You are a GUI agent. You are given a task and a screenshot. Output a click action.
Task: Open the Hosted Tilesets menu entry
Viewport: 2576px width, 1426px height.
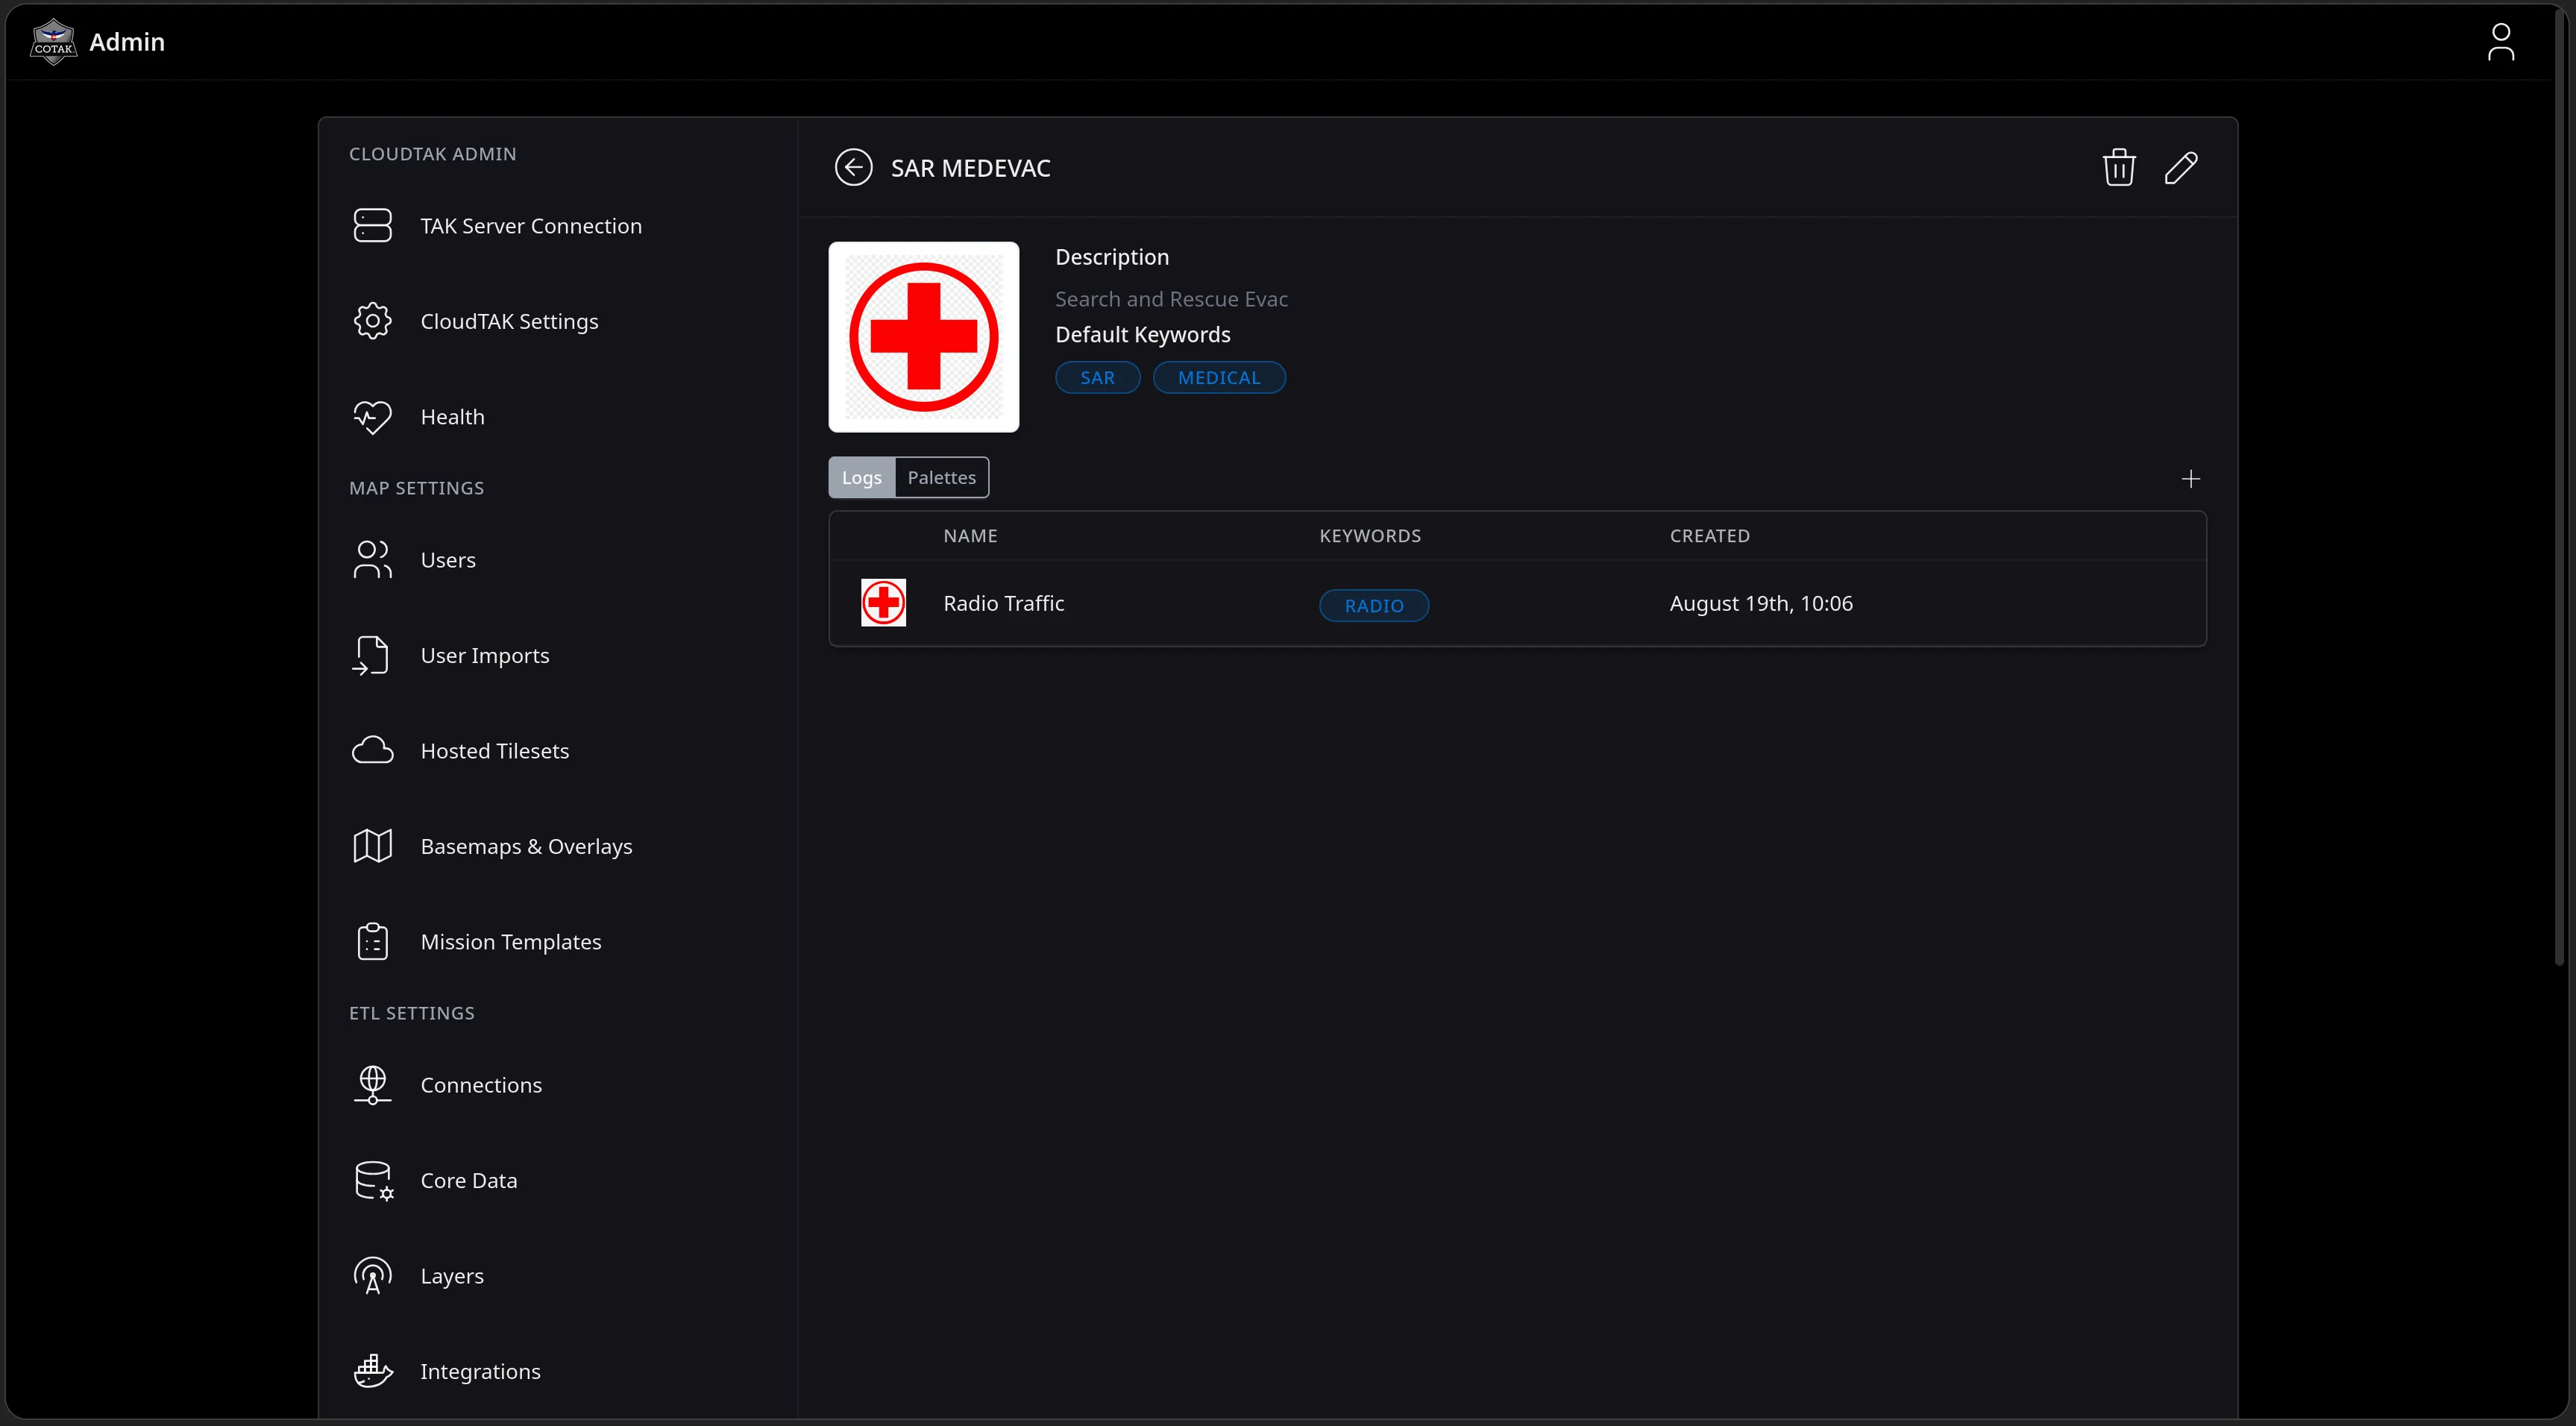(x=558, y=751)
